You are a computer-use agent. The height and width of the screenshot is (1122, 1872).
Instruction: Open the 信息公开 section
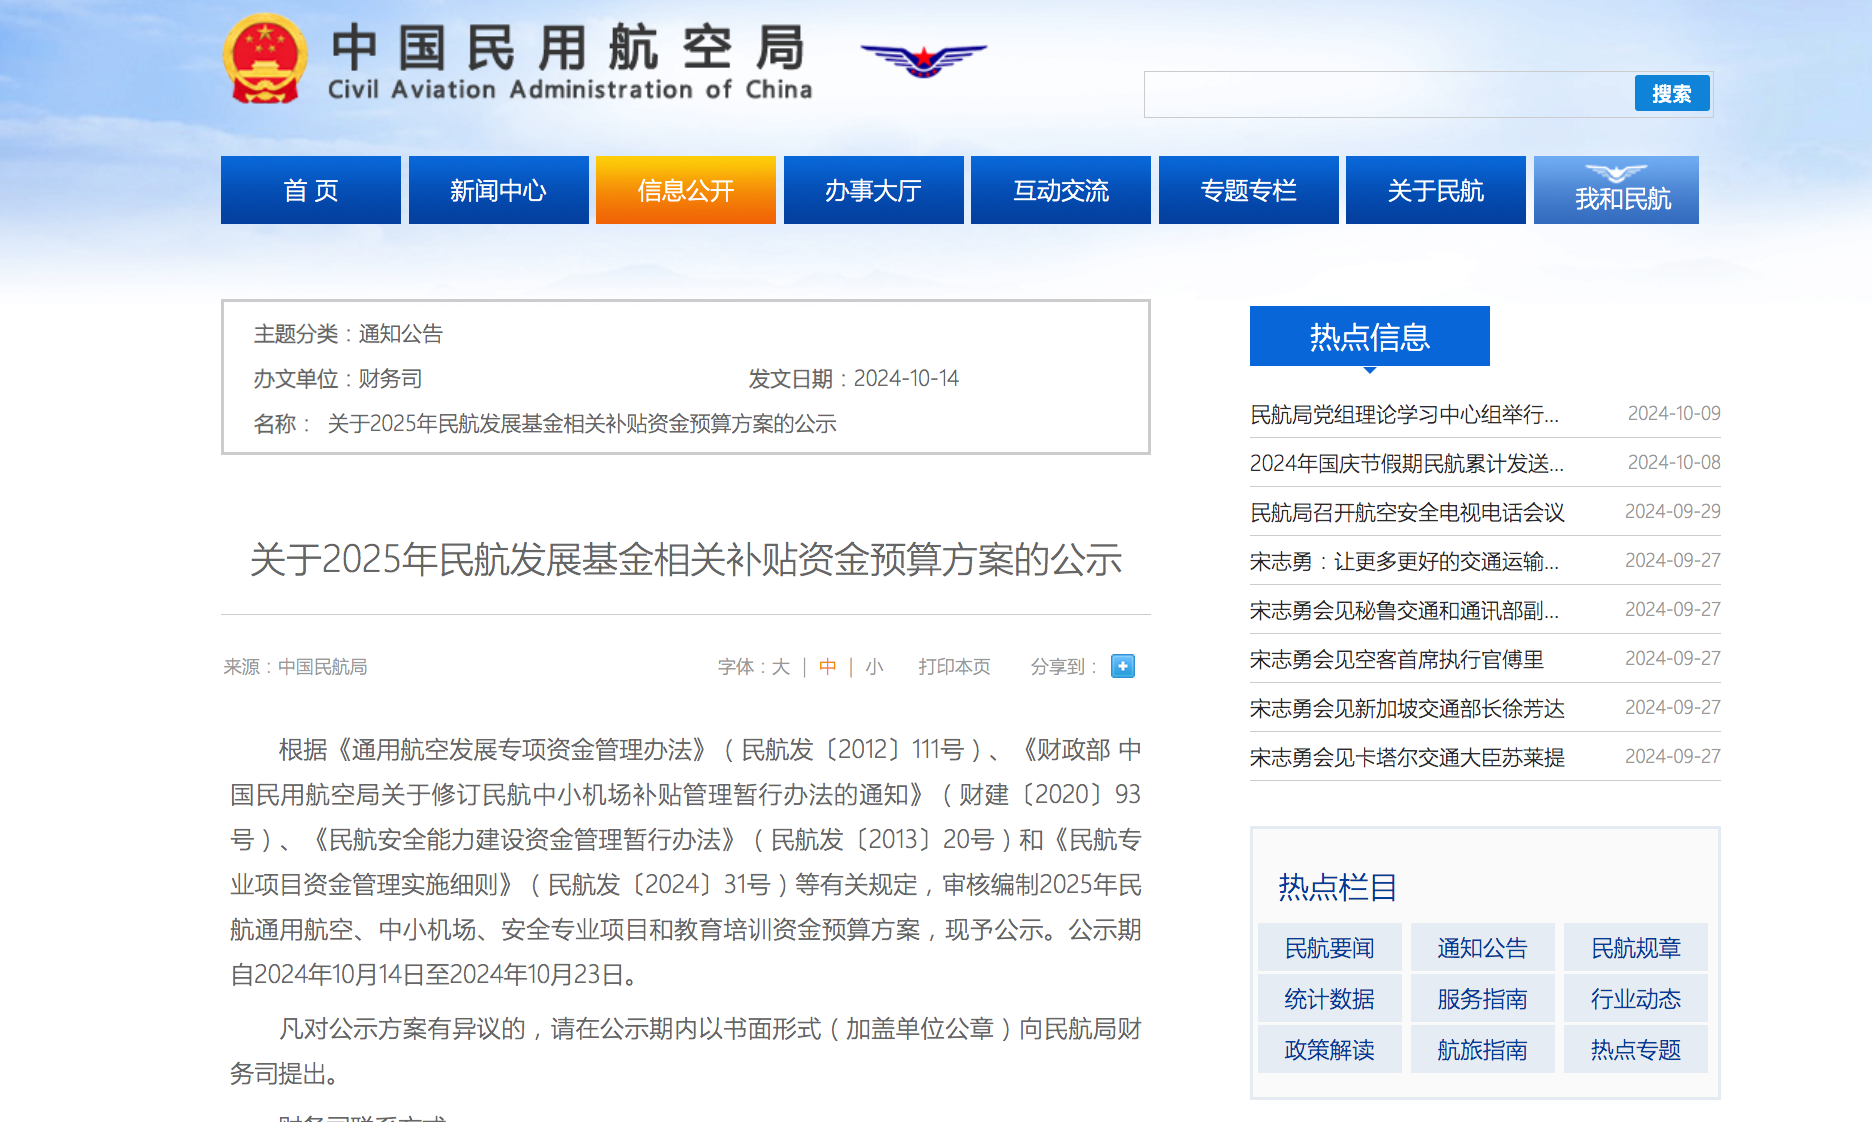pos(685,189)
